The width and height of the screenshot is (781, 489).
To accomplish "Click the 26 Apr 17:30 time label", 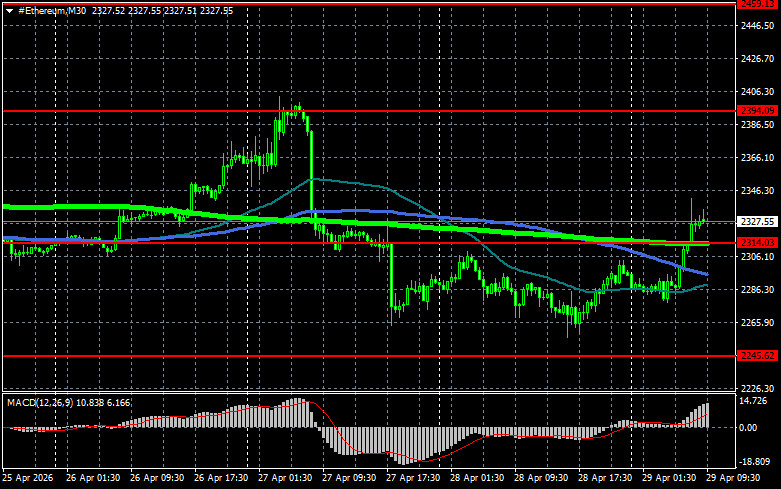I will (221, 478).
